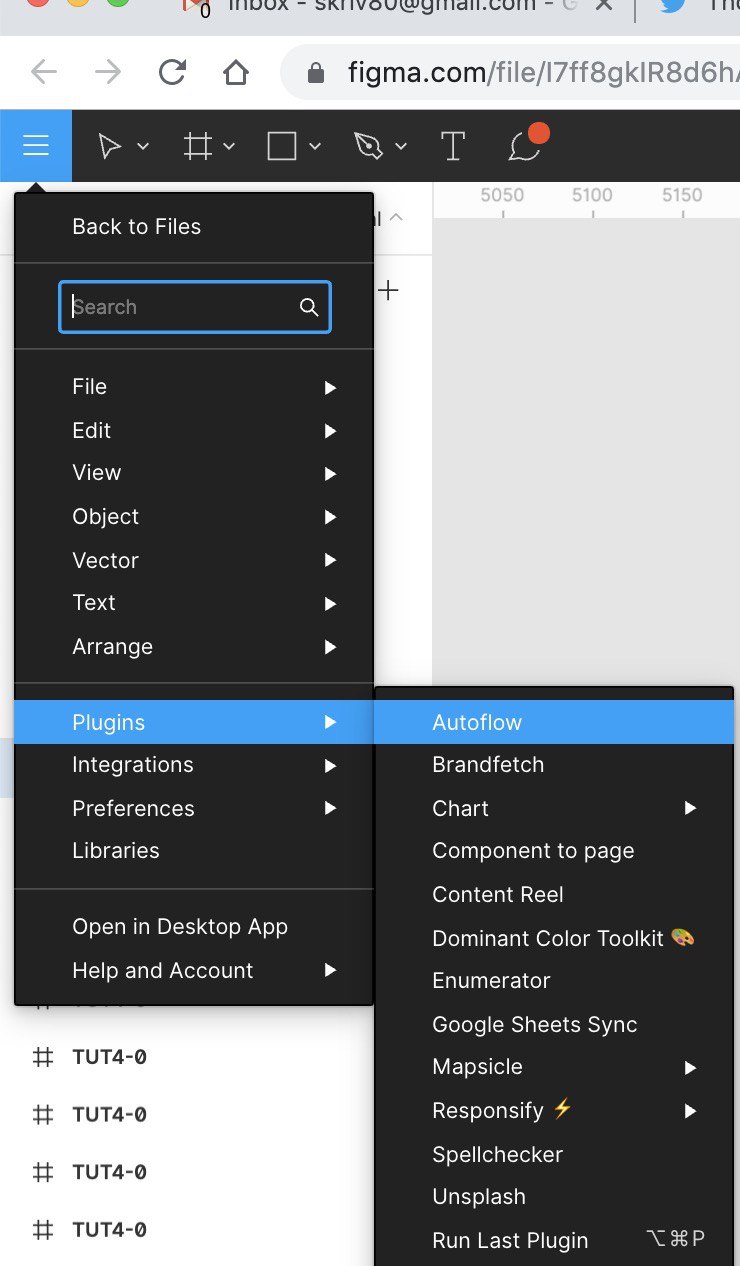Open the Frame tool options chevron

pyautogui.click(x=229, y=147)
